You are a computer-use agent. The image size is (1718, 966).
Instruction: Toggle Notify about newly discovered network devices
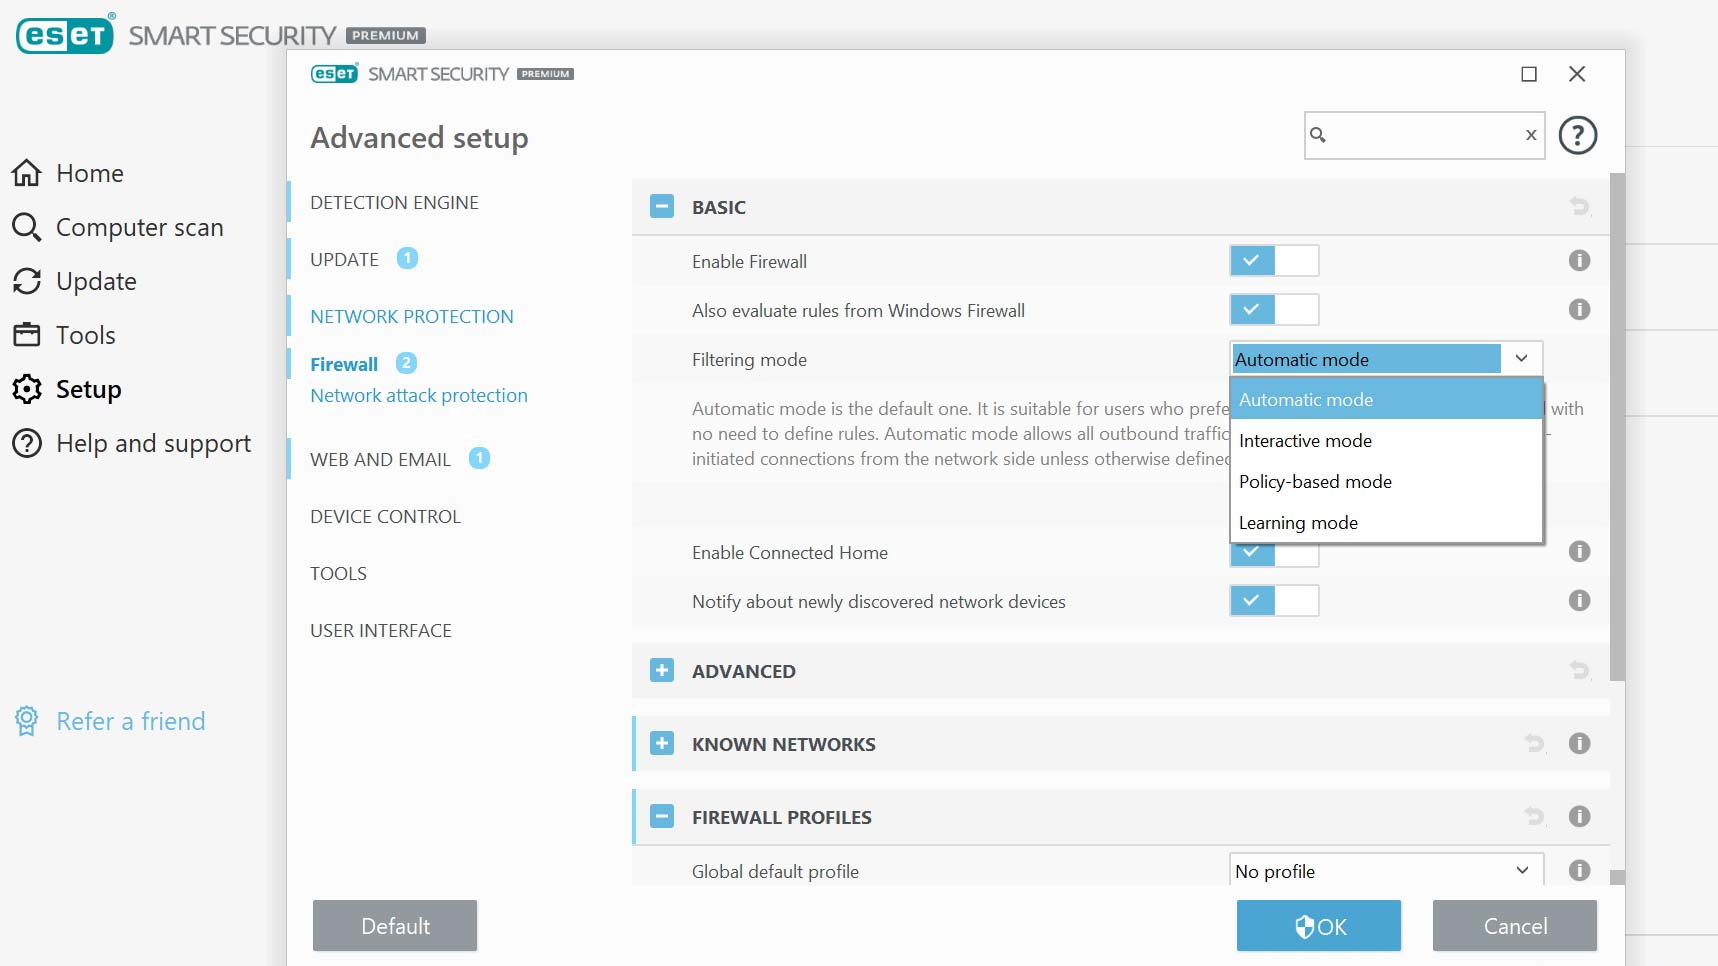point(1274,601)
